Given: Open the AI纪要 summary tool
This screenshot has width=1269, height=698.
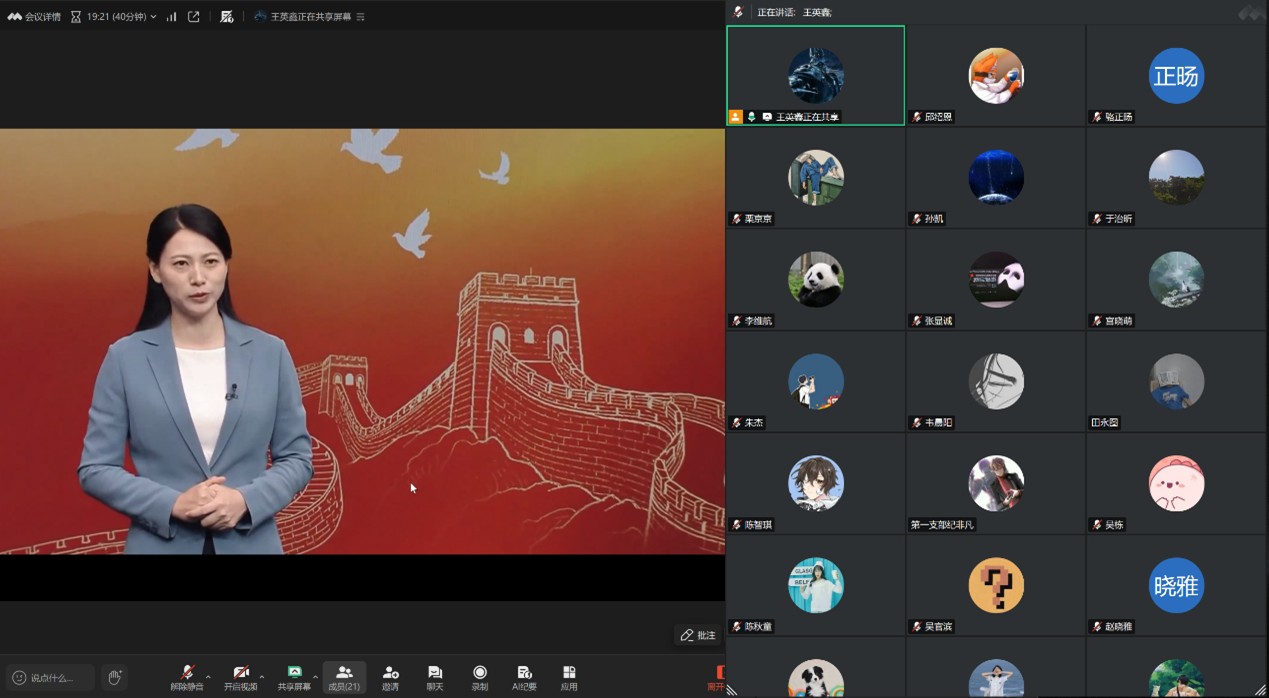Looking at the screenshot, I should 524,677.
